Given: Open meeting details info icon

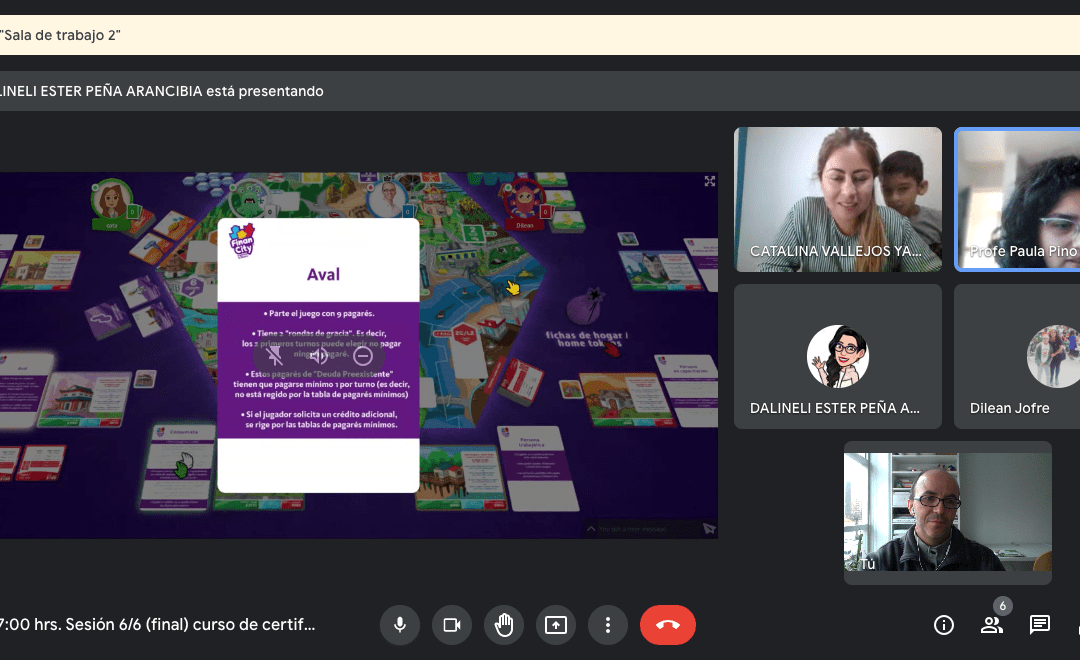Looking at the screenshot, I should [x=944, y=625].
